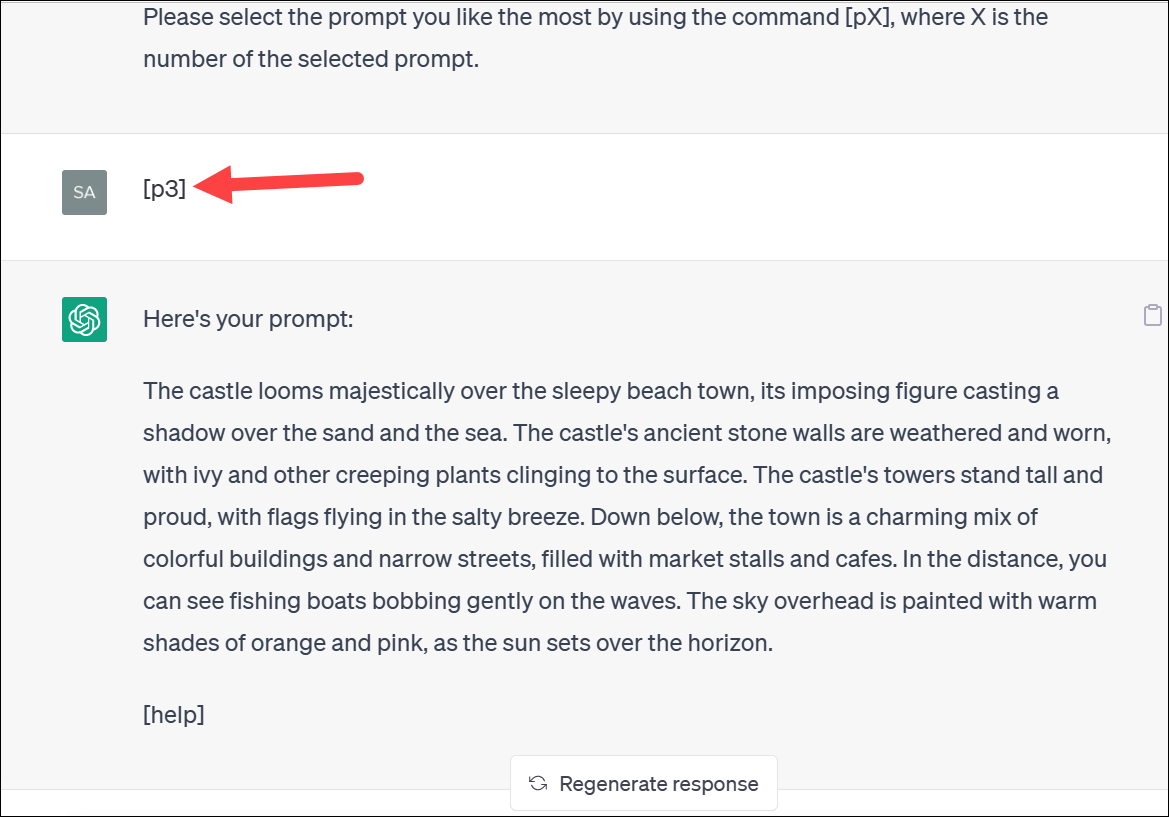Click the [help] command text

(174, 714)
